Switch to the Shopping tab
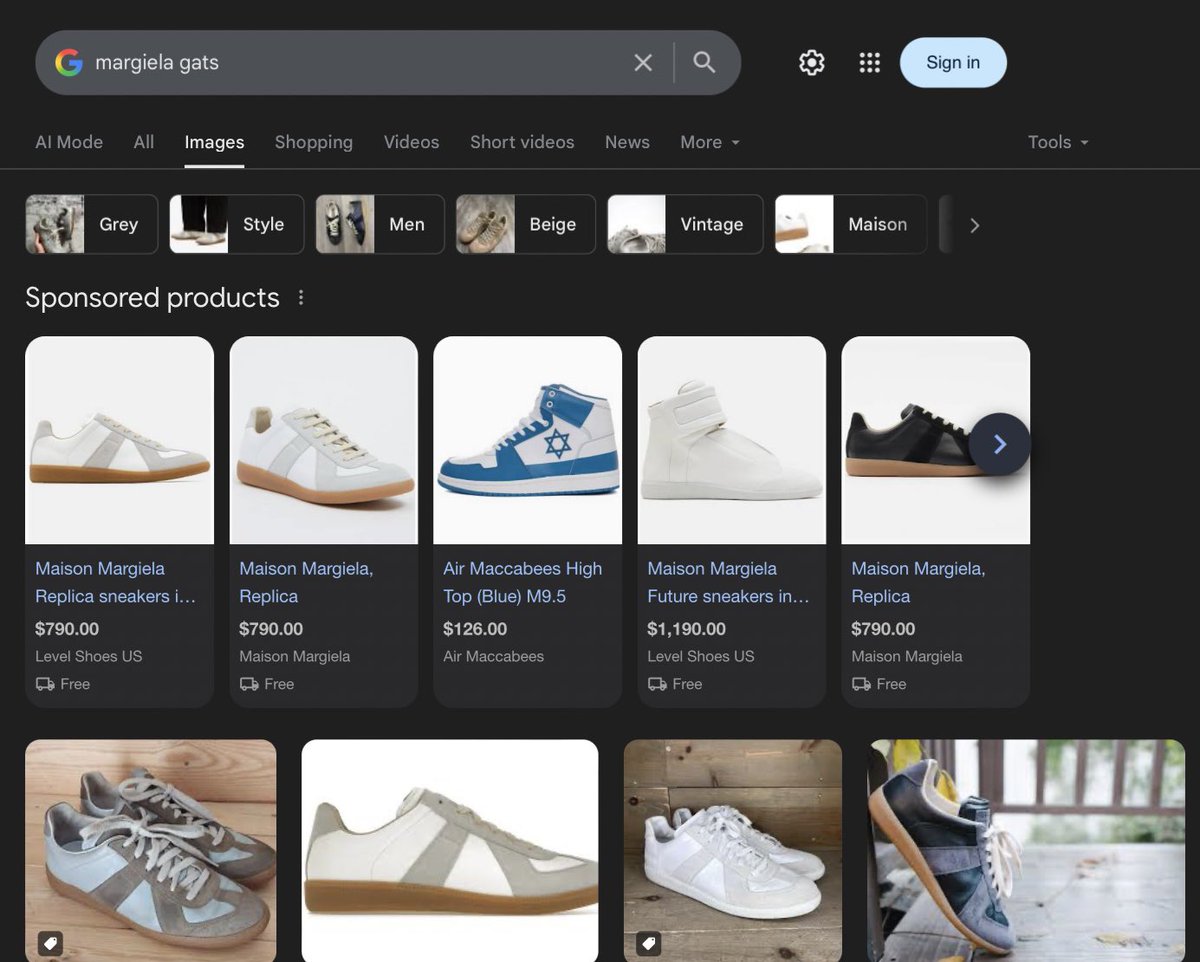 [x=314, y=142]
